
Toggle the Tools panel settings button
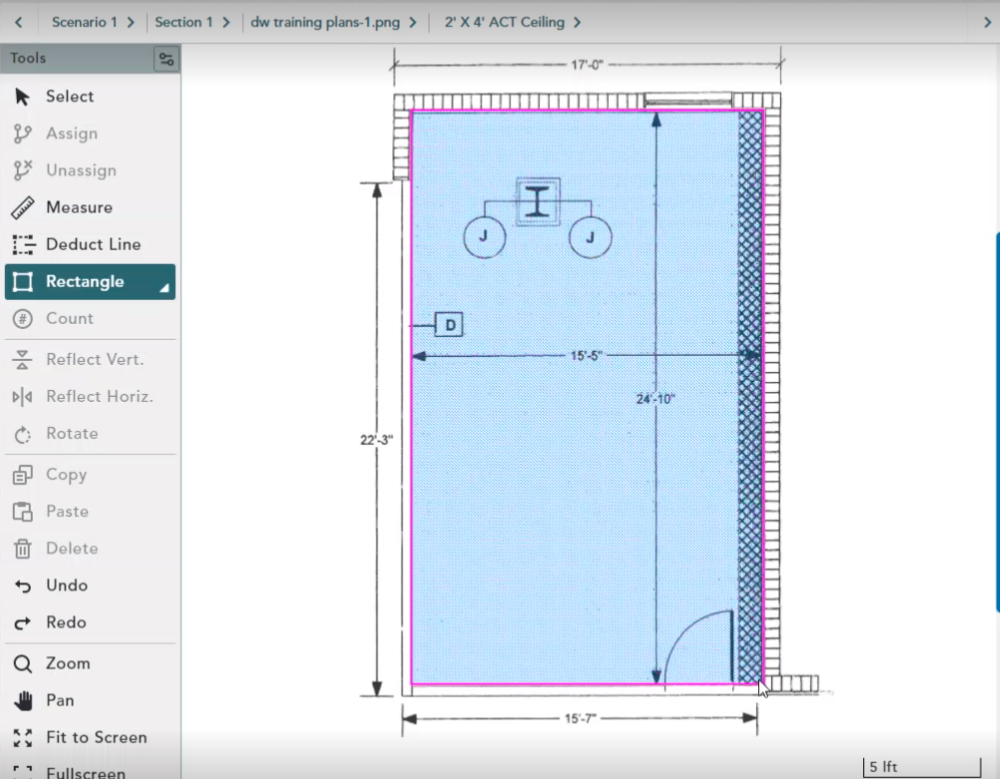(x=166, y=59)
